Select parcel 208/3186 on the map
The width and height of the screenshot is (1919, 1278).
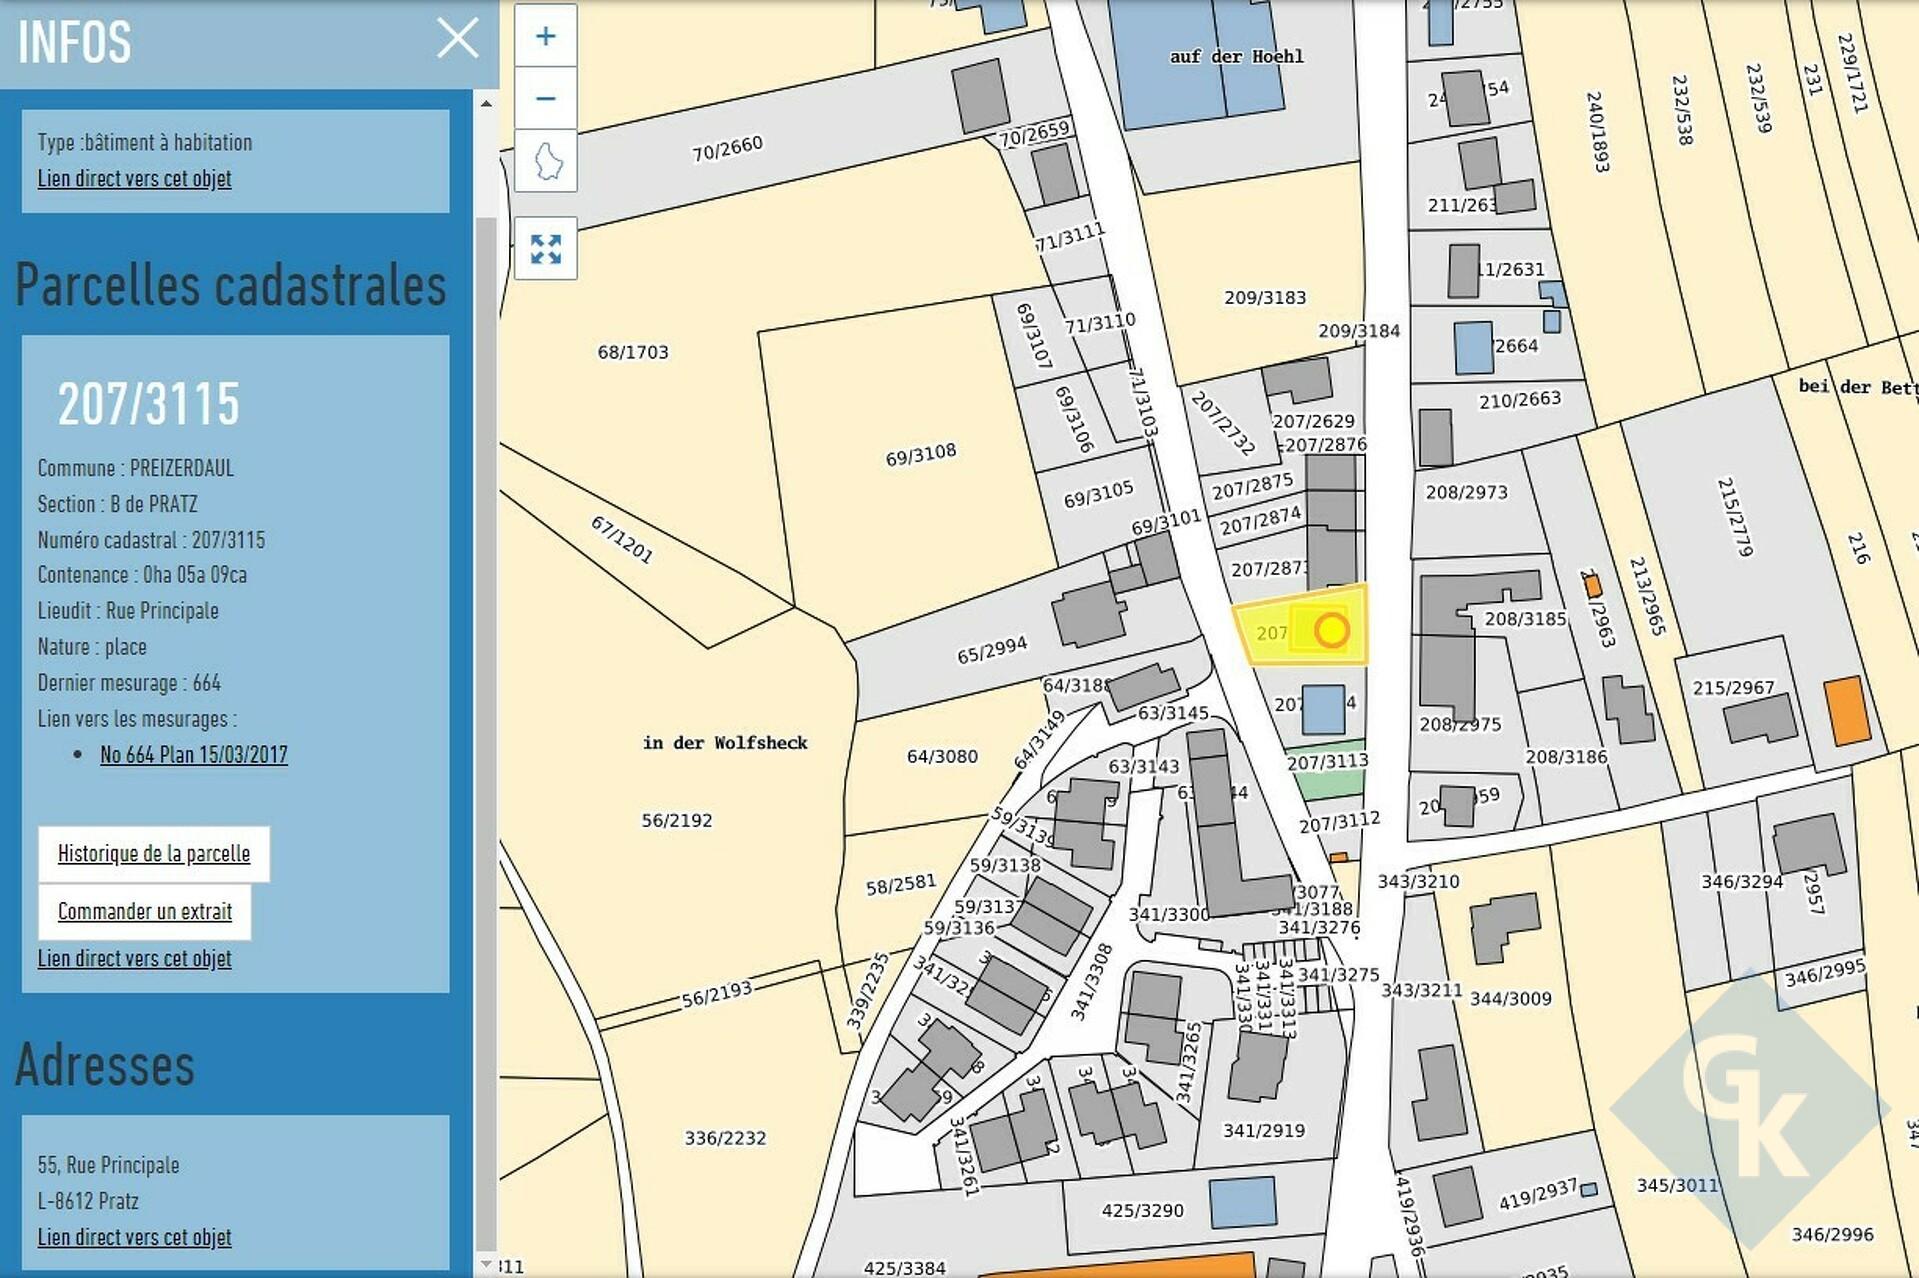tap(1566, 757)
